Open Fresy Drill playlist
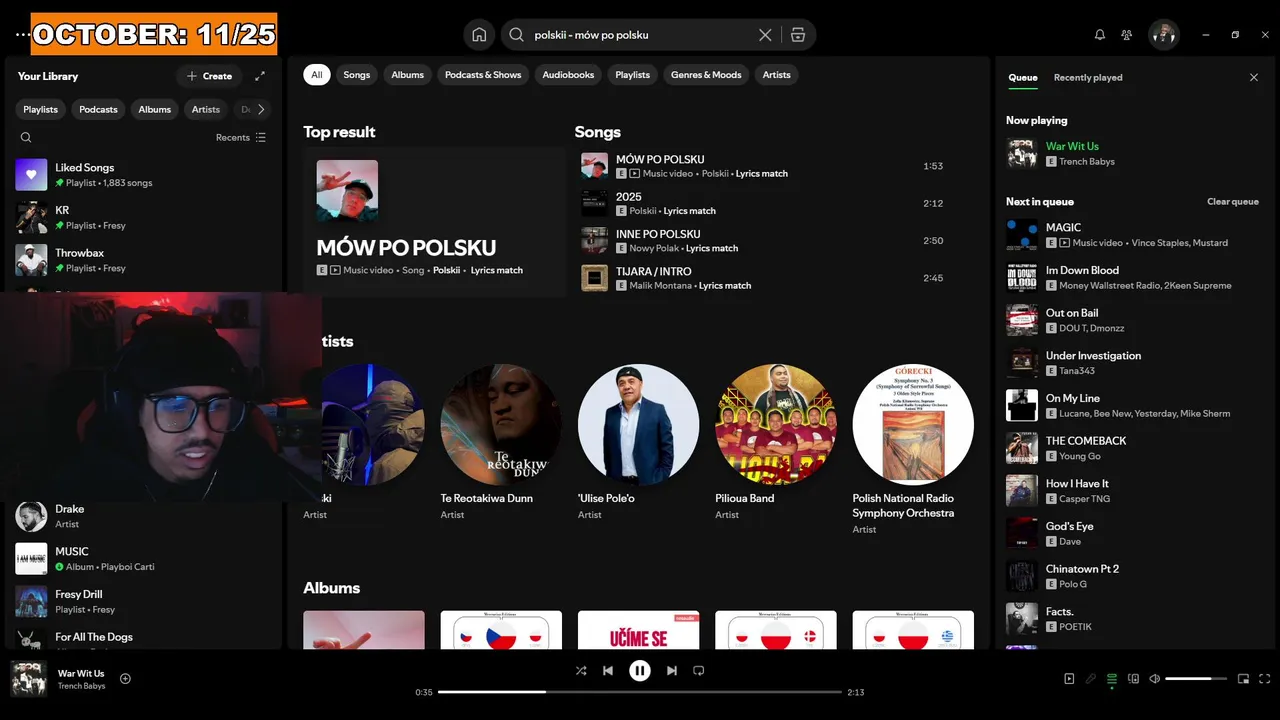The image size is (1280, 720). [x=145, y=601]
